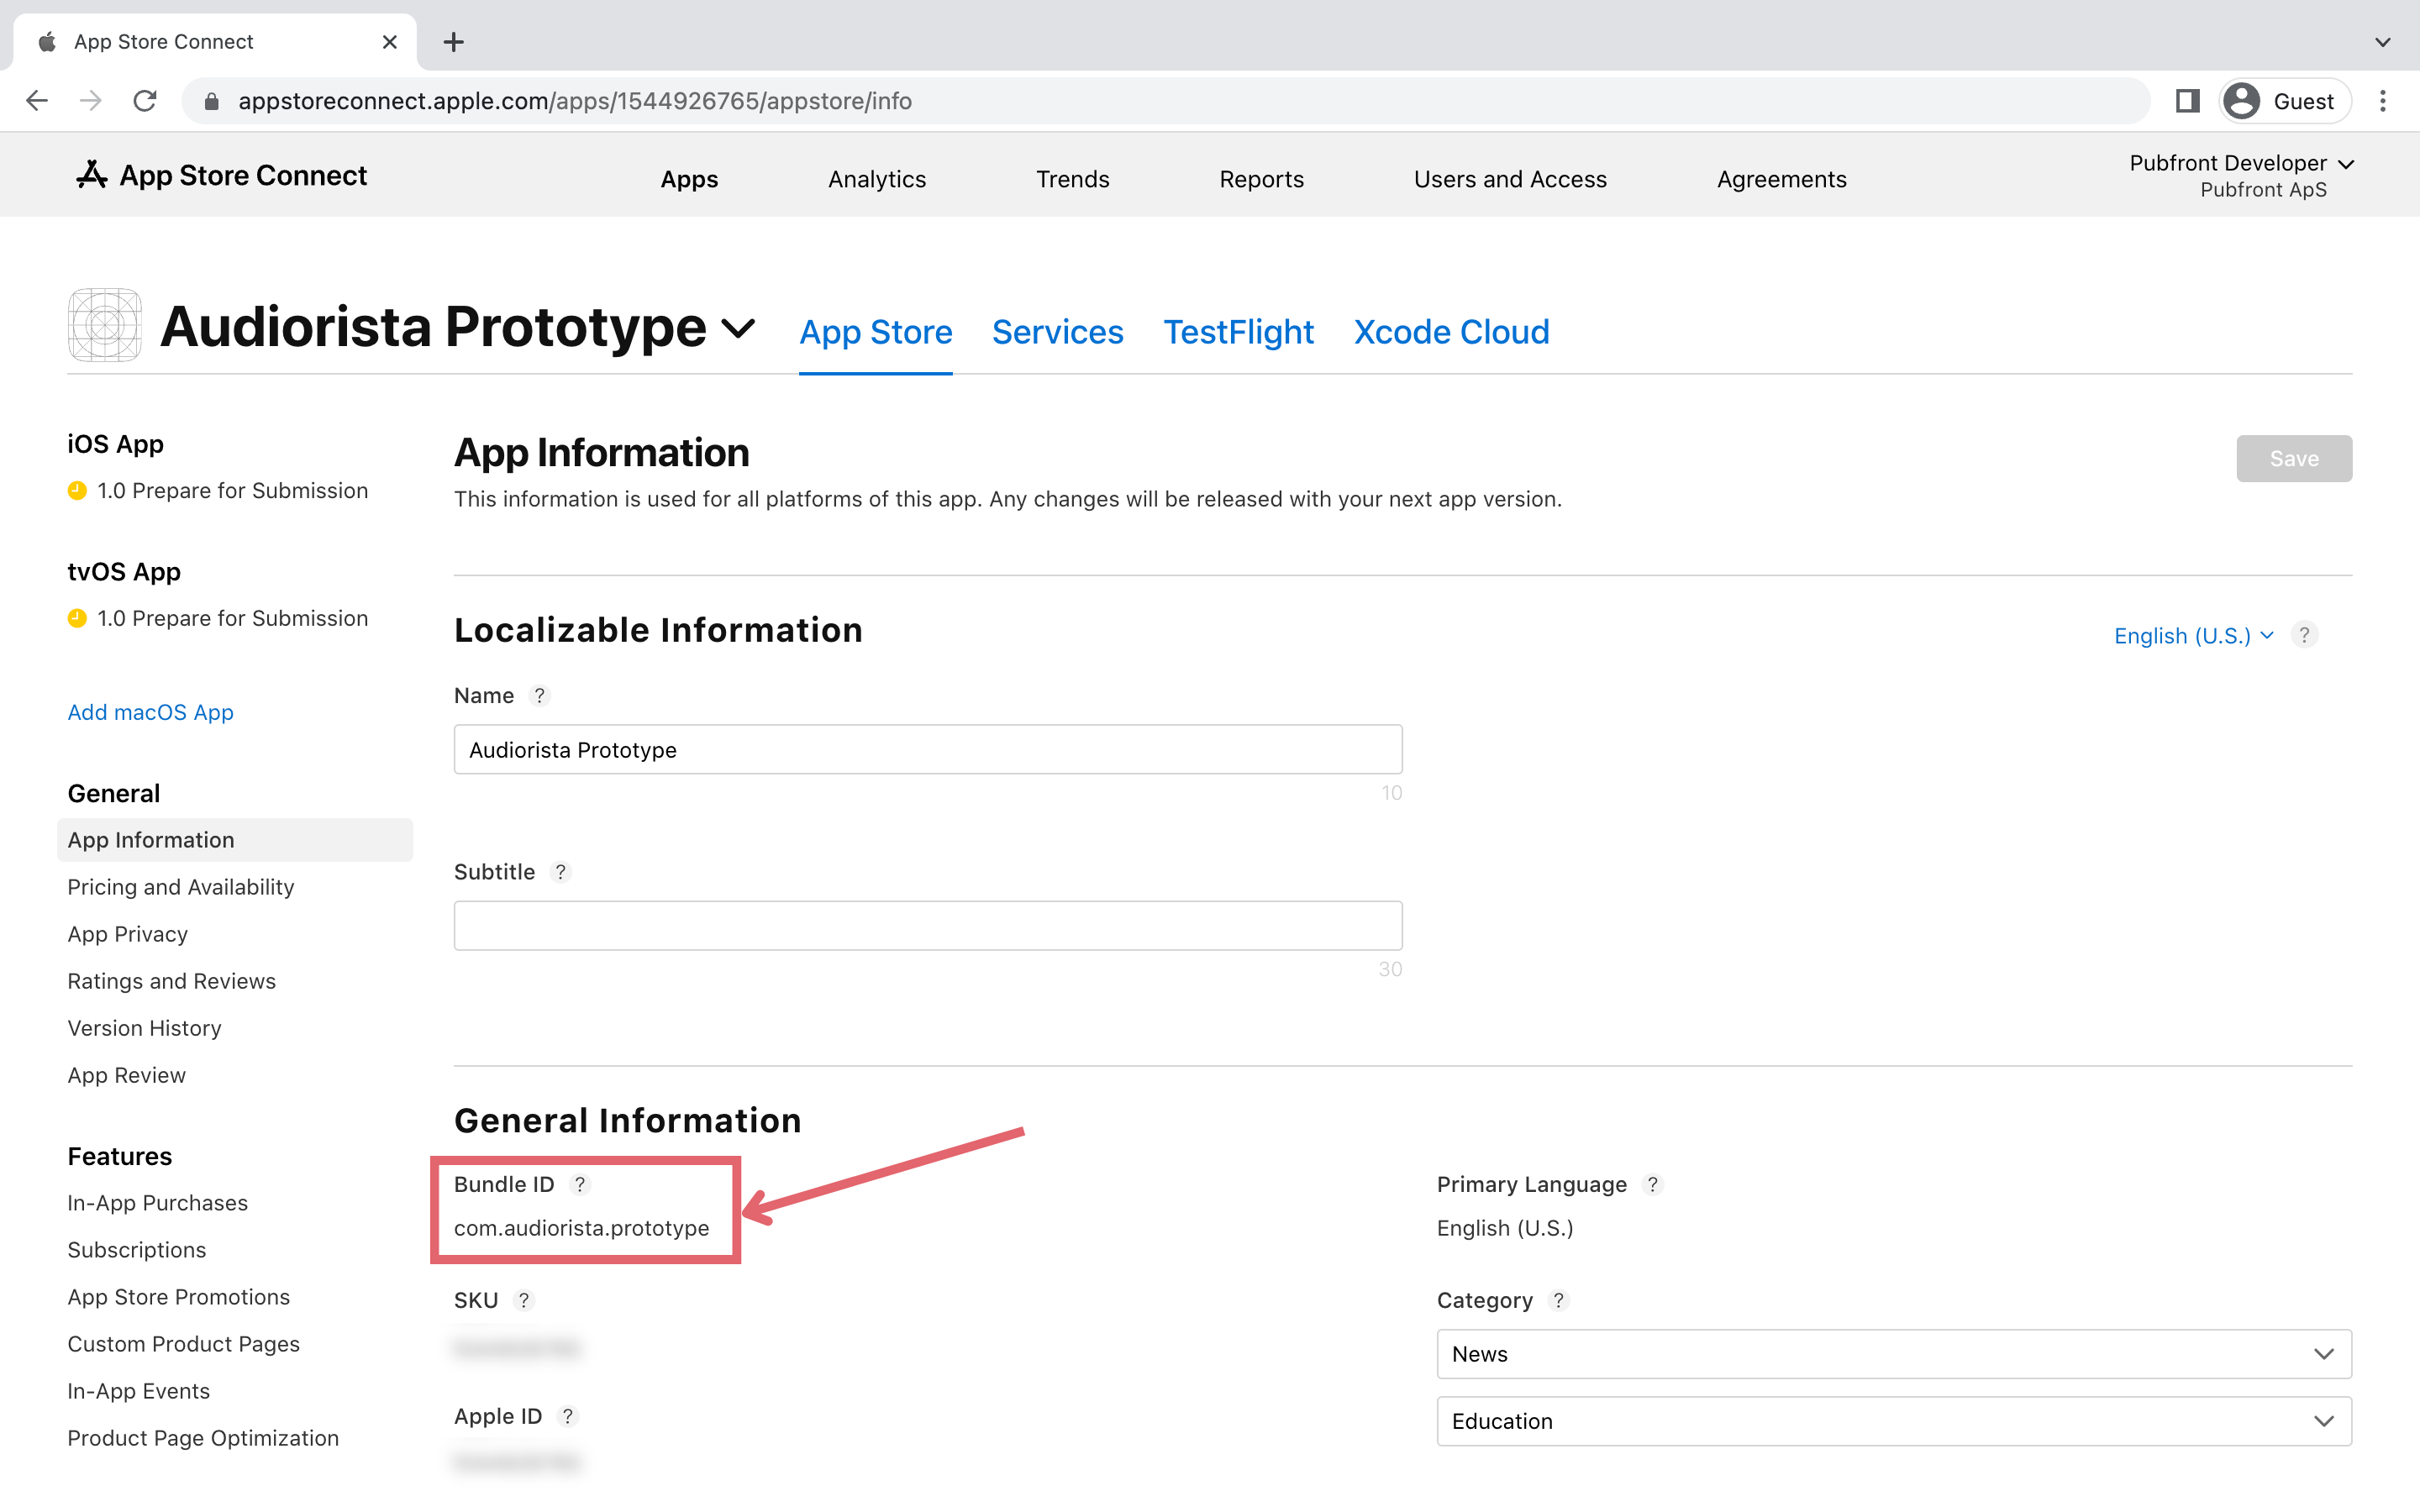Open a new browser tab

454,42
